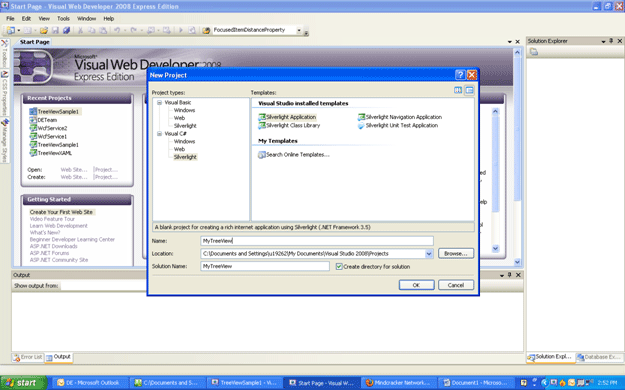Click the toolbar options overflow arrow

306,33
